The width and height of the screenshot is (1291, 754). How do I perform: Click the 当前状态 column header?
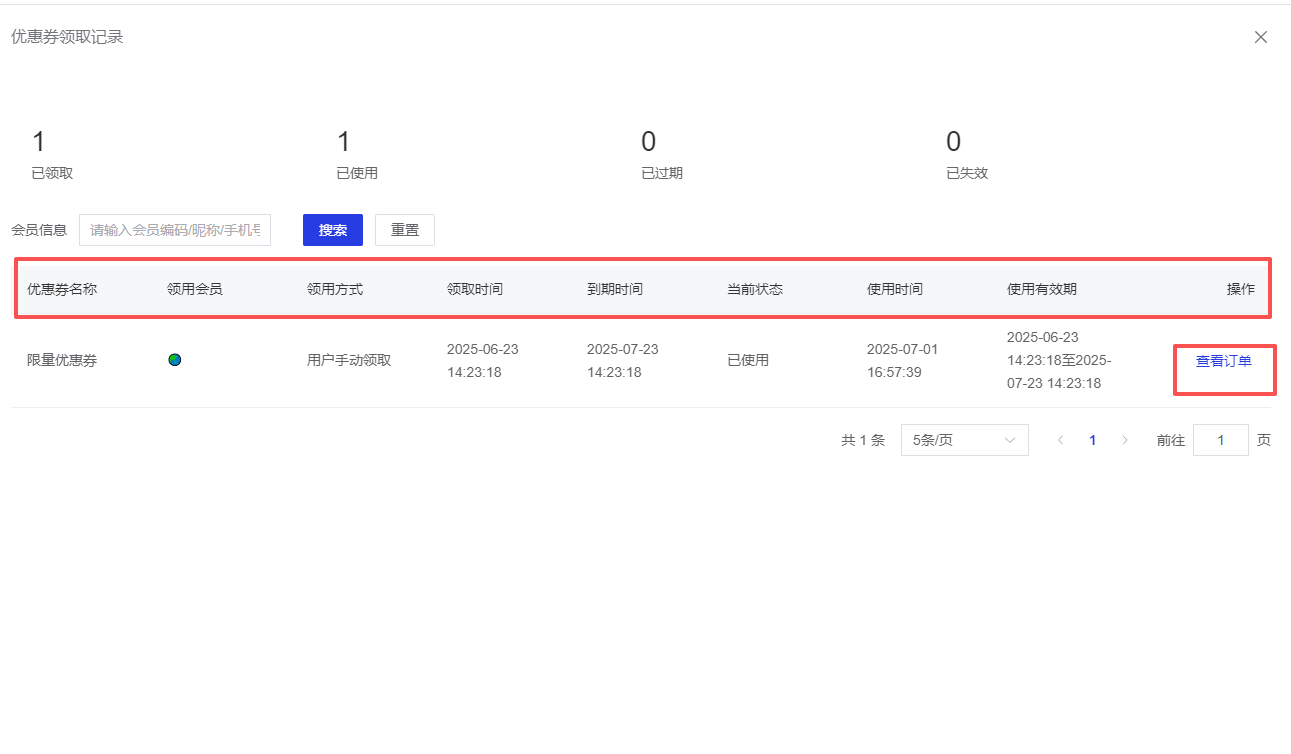pyautogui.click(x=755, y=289)
